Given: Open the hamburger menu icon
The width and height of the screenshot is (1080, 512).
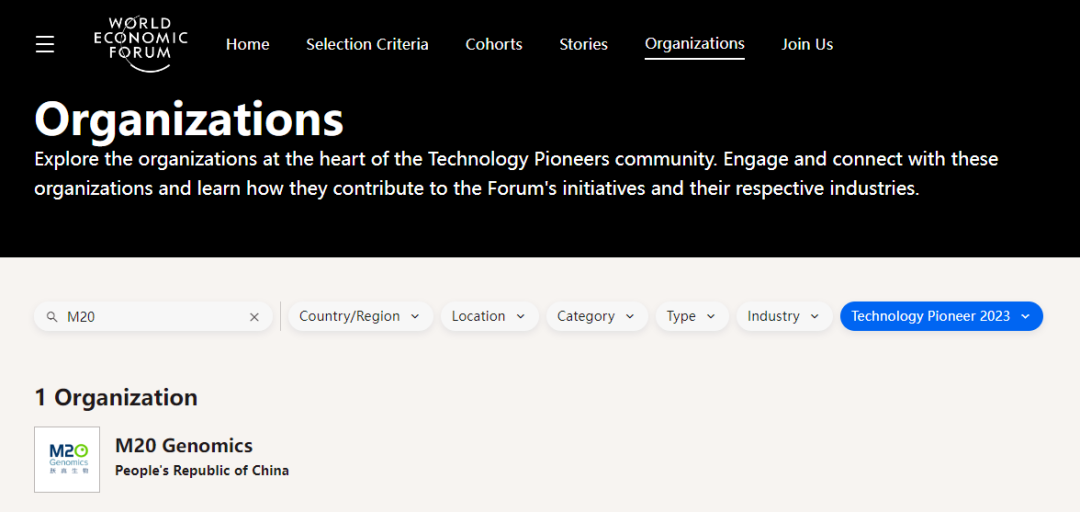Looking at the screenshot, I should pos(45,45).
